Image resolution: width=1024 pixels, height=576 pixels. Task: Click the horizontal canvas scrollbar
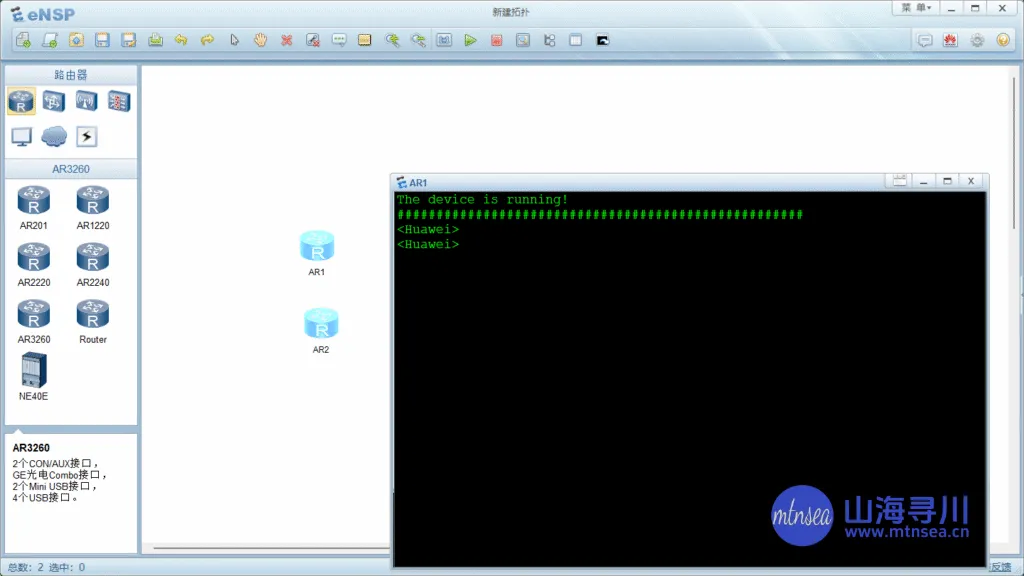click(271, 549)
